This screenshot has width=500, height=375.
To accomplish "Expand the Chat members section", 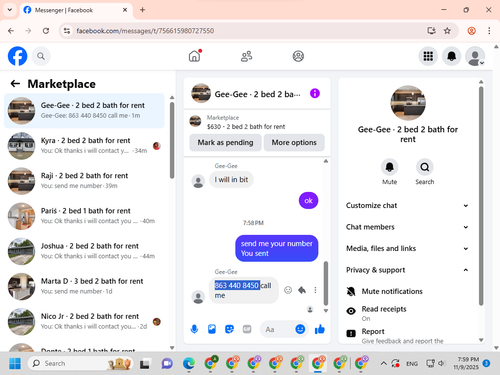I will [407, 227].
